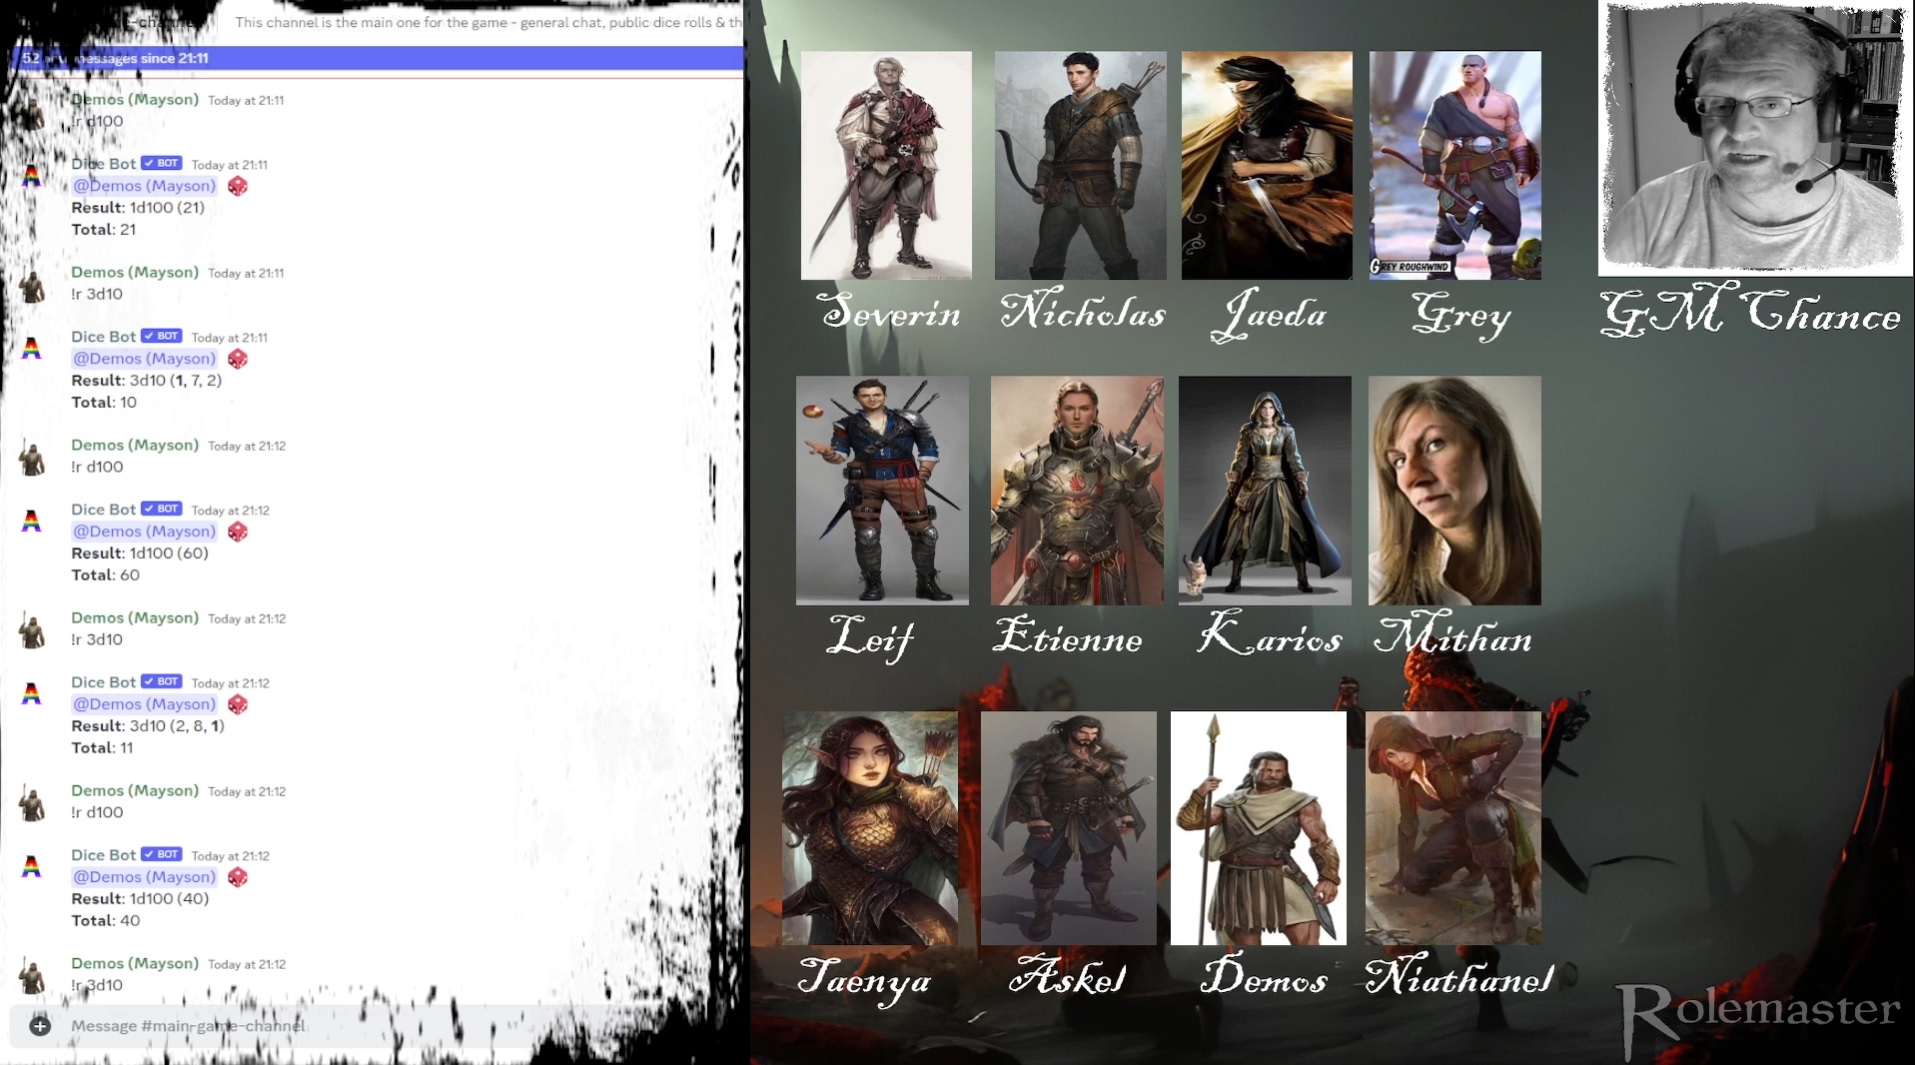Click the BOT badge on the Total: 40 Dice Bot message
The height and width of the screenshot is (1065, 1915).
(x=161, y=855)
